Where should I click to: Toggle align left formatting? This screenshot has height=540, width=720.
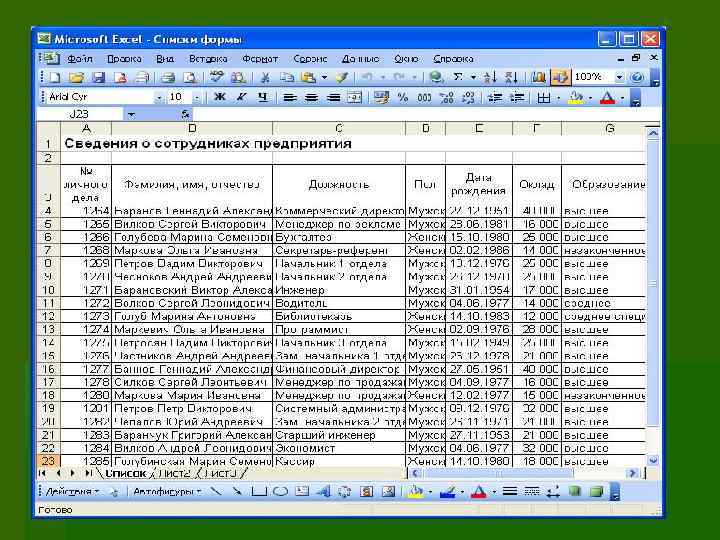(x=289, y=98)
